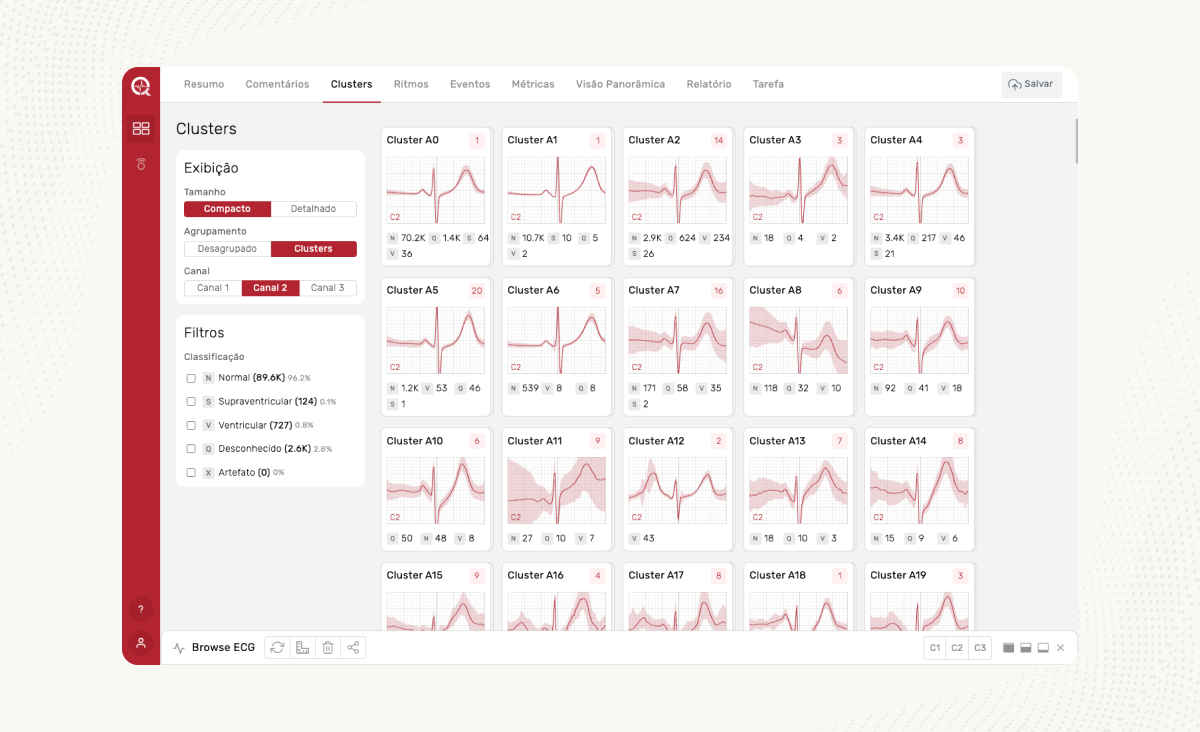This screenshot has width=1200, height=732.
Task: Check the Ventricular filter checkbox
Action: pos(191,425)
